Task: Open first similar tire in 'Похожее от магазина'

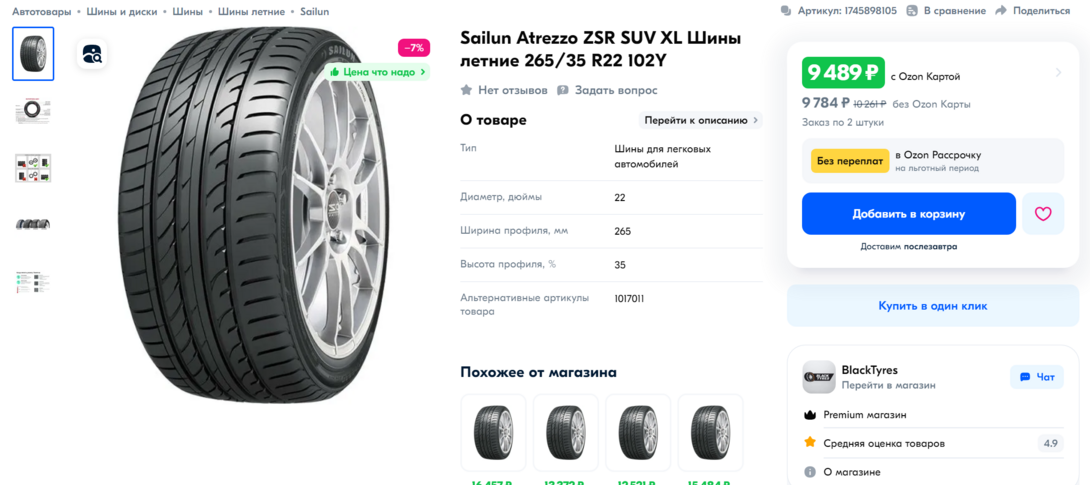Action: coord(494,433)
